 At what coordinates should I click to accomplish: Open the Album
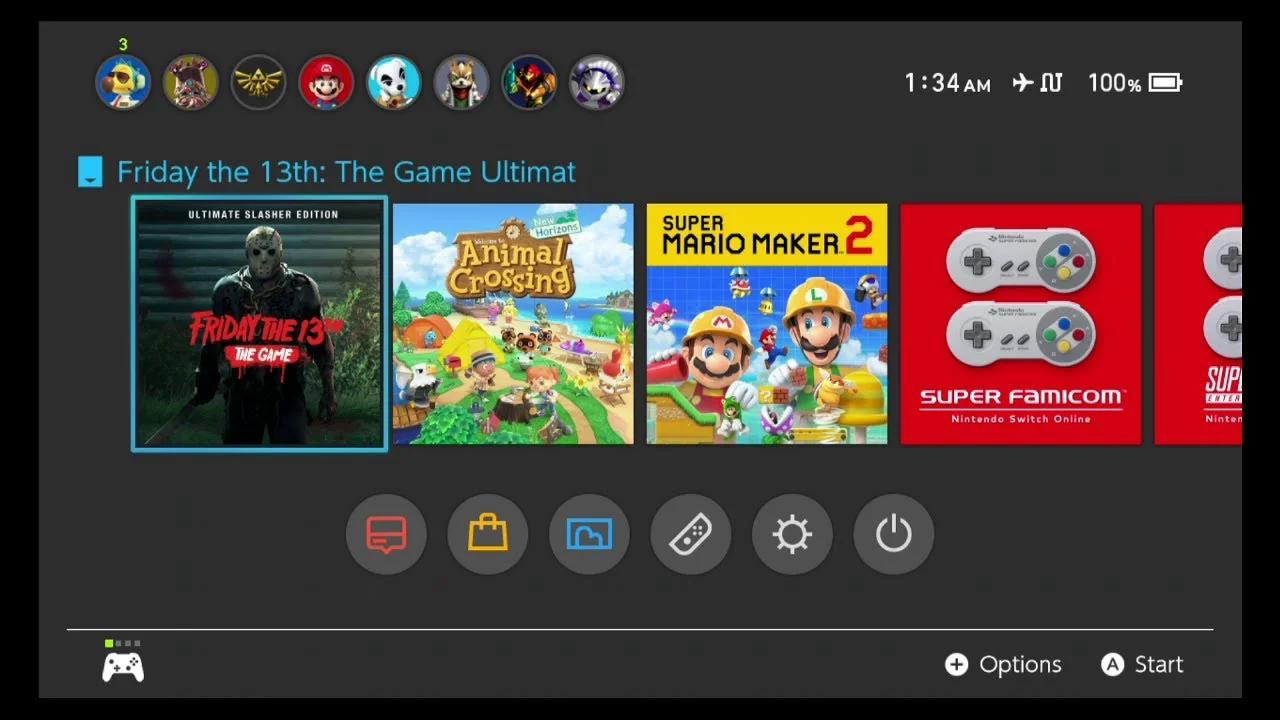[x=589, y=534]
